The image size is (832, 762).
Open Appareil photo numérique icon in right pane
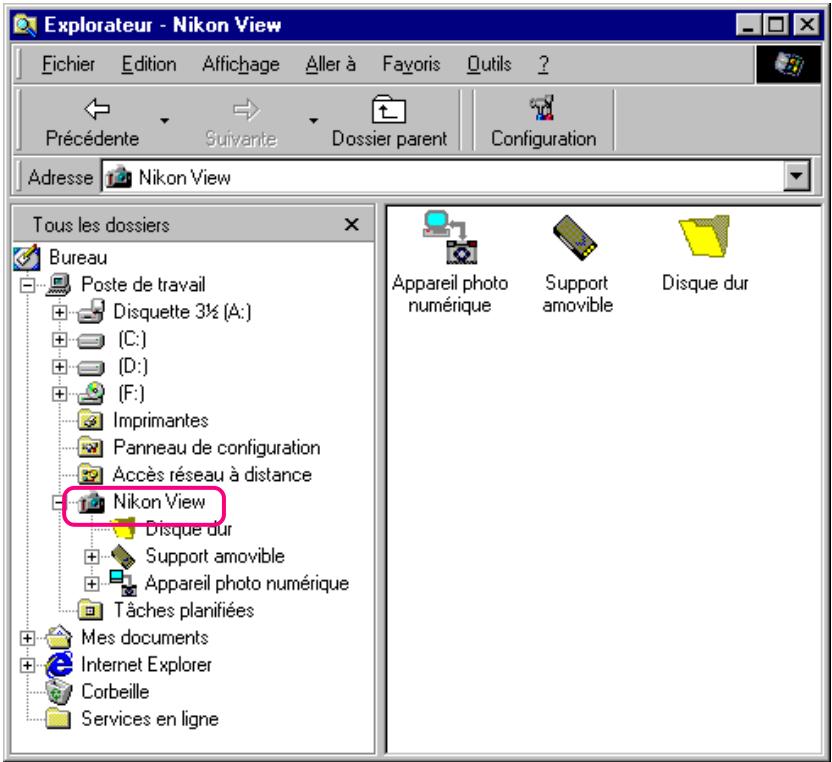point(450,237)
